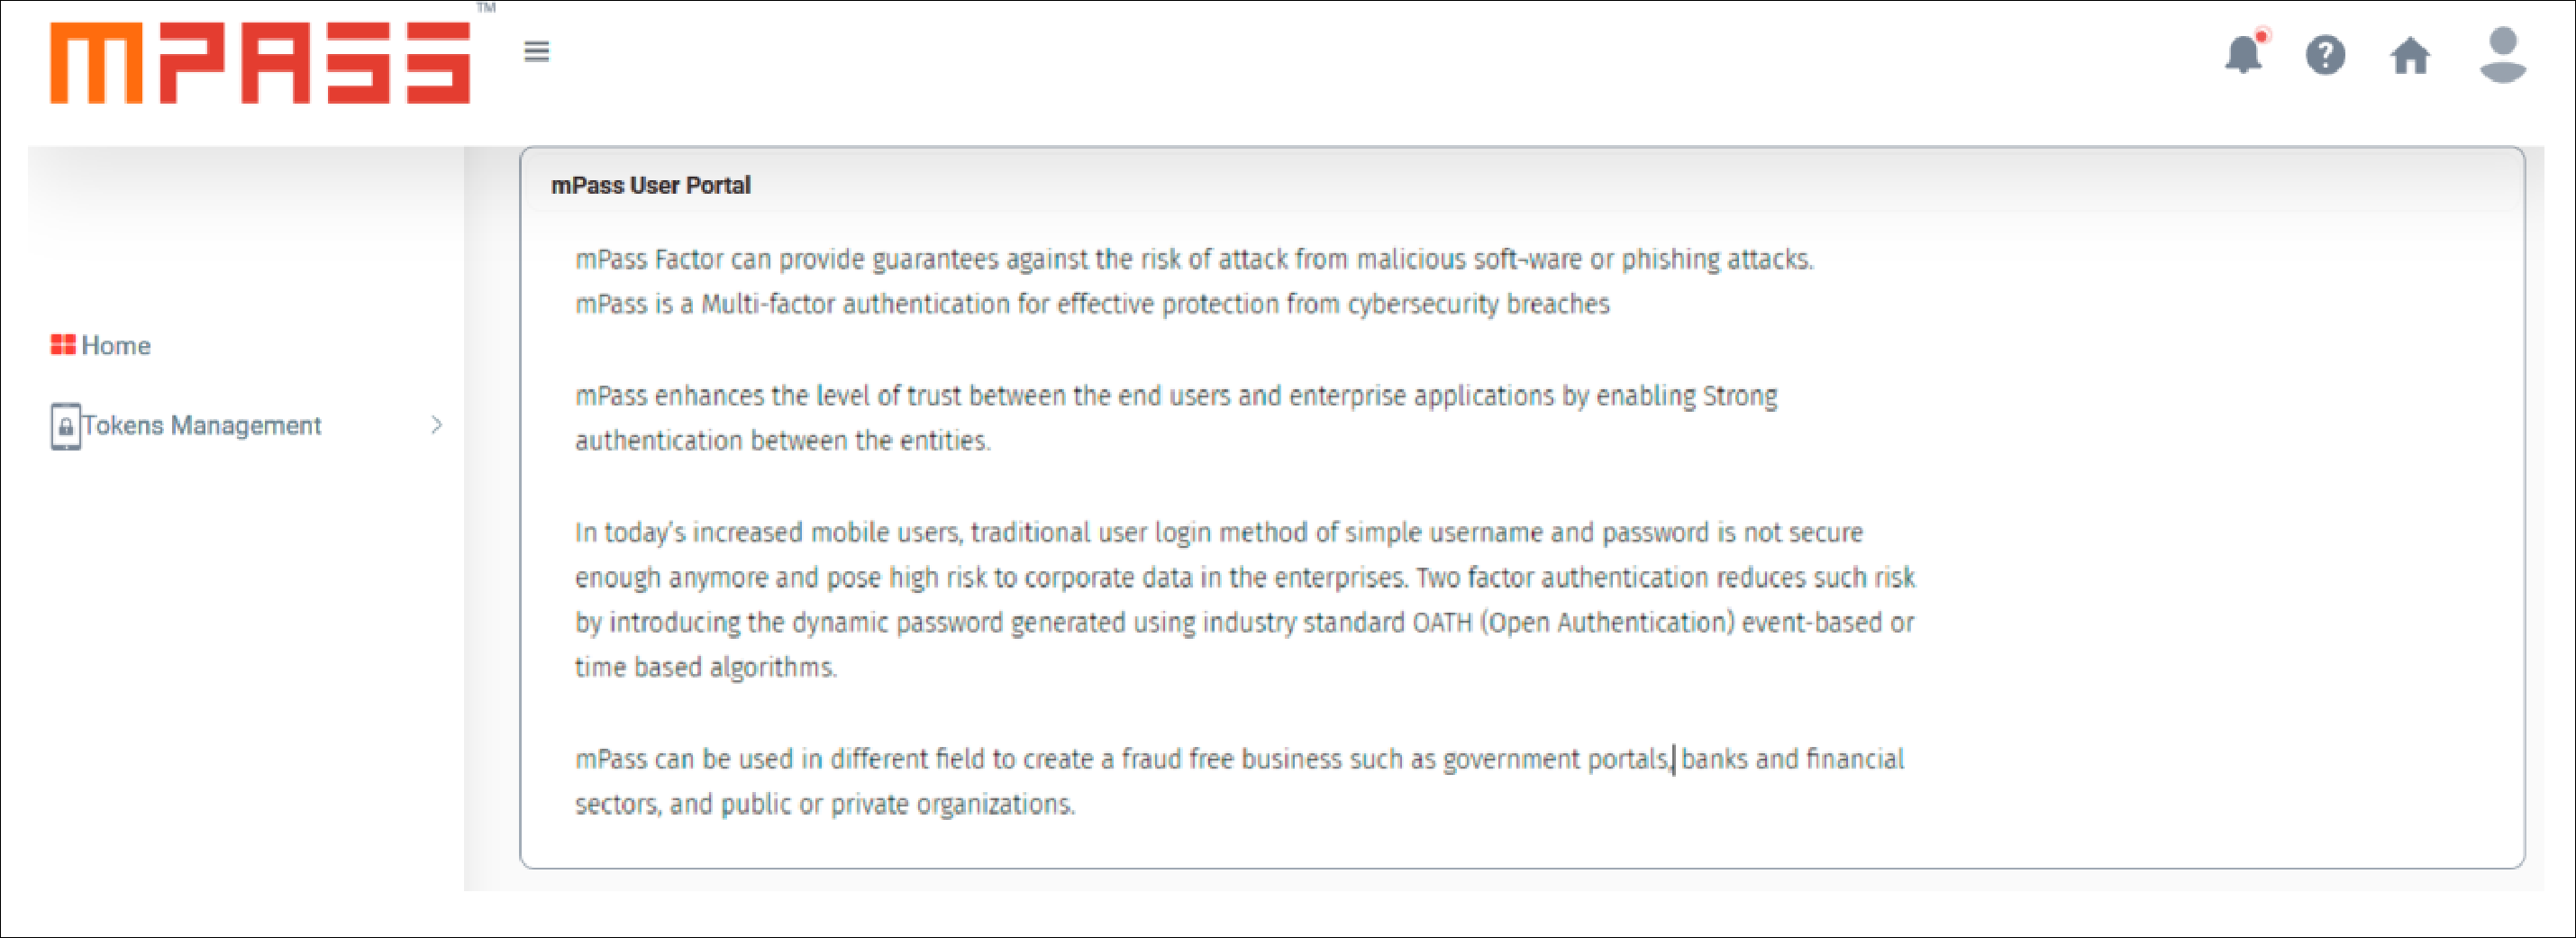Image resolution: width=2576 pixels, height=938 pixels.
Task: Go to home via house icon
Action: point(2410,55)
